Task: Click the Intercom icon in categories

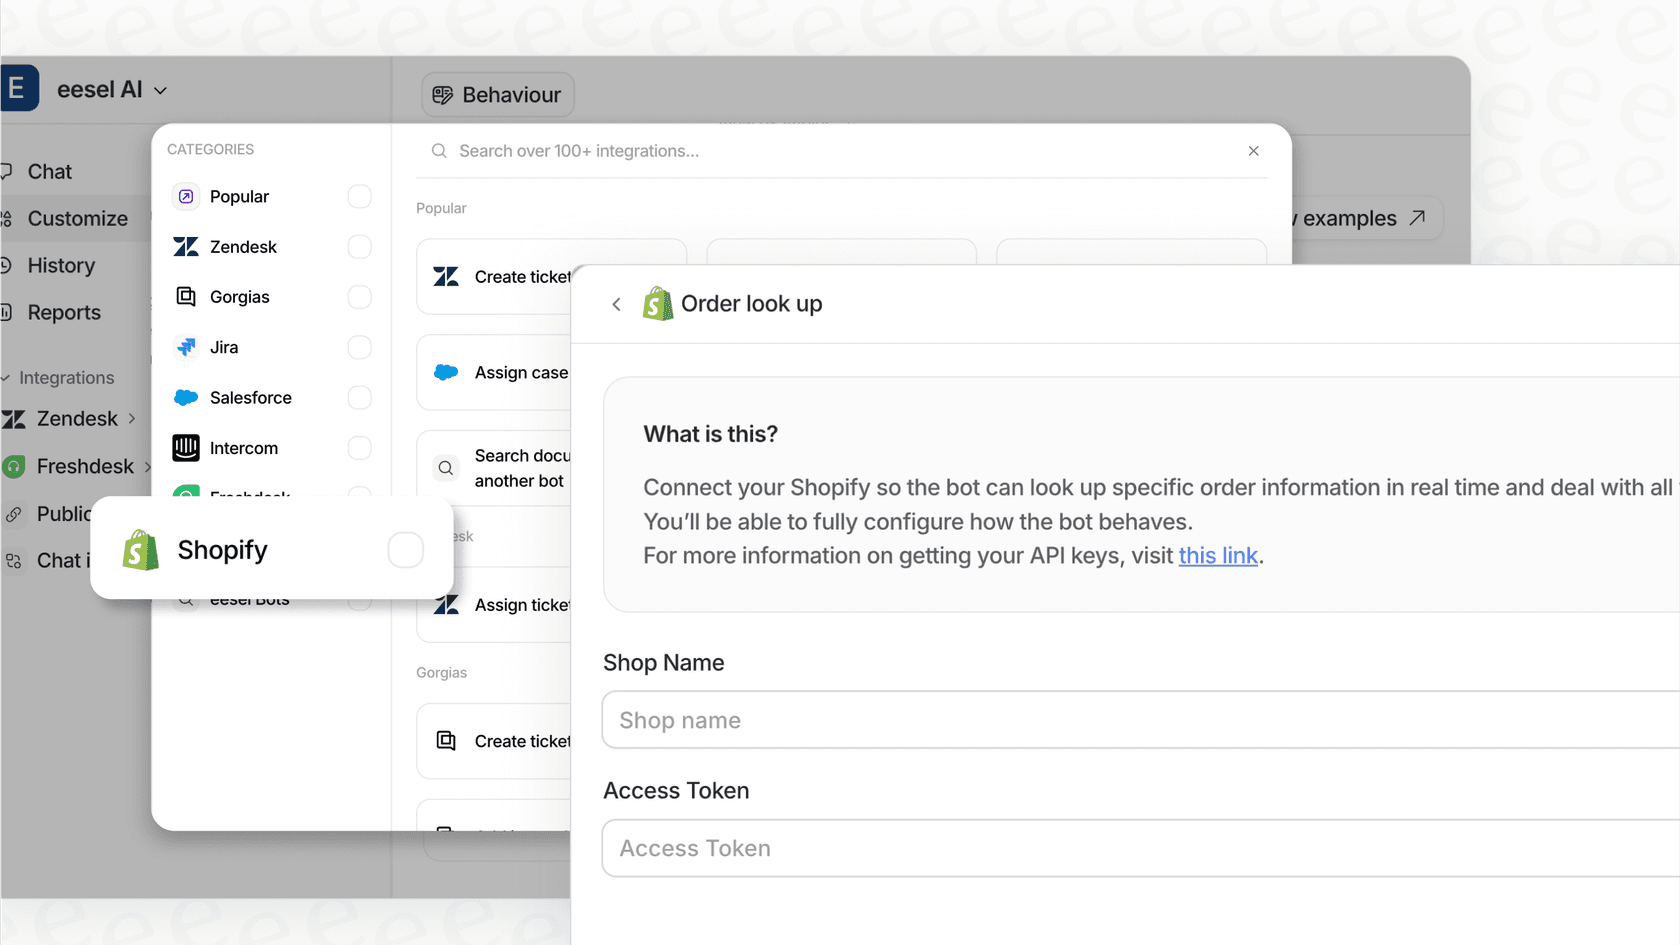Action: [x=186, y=448]
